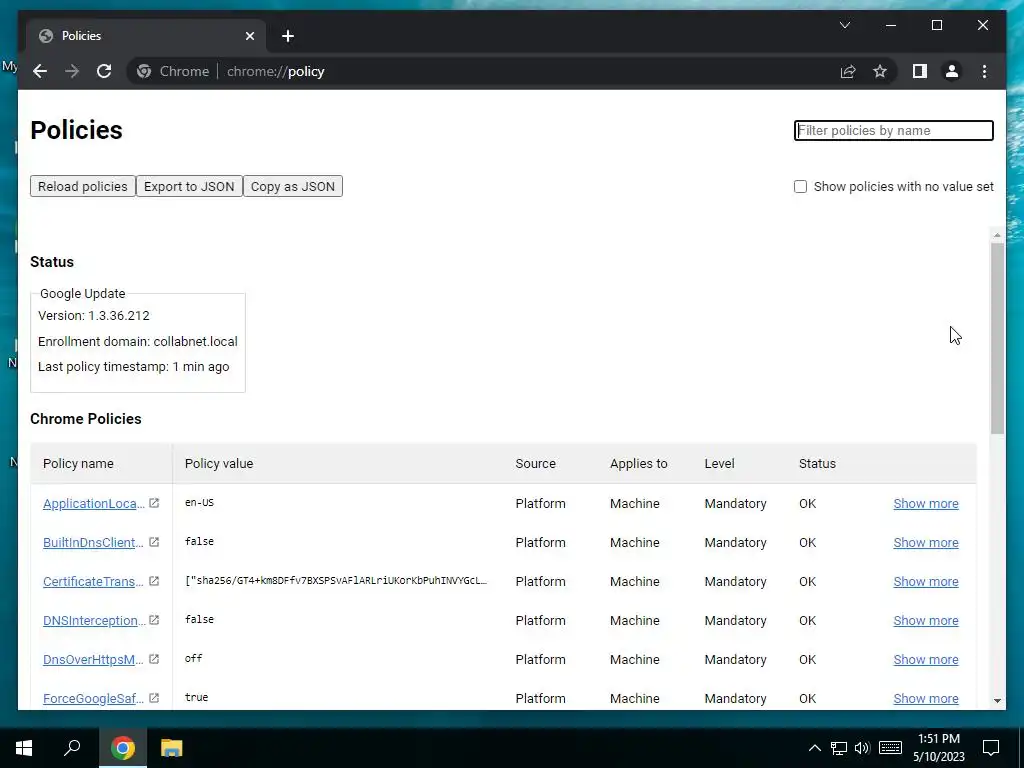Click the volume speaker tray icon
This screenshot has height=768, width=1024.
(x=862, y=748)
